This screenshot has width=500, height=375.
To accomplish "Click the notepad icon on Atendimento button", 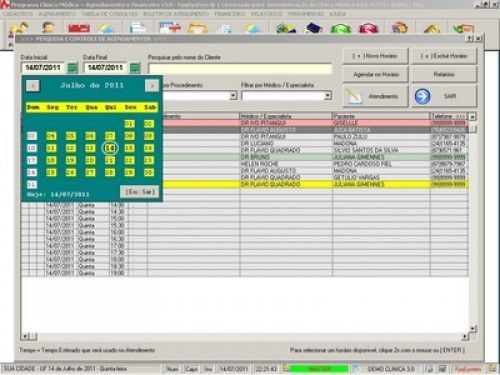I will pos(353,97).
